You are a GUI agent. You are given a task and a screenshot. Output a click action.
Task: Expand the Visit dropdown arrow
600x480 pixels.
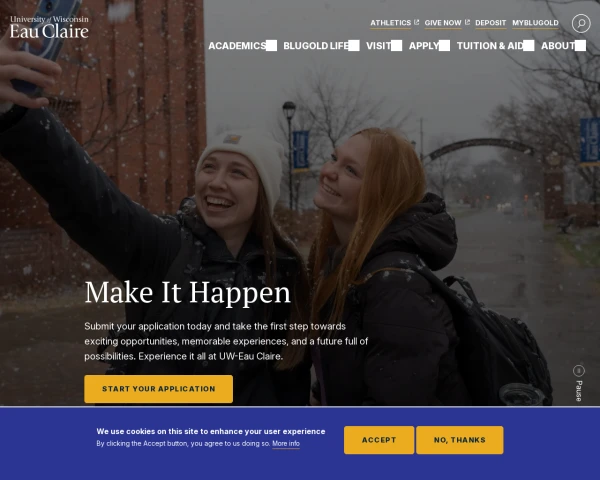(x=396, y=46)
